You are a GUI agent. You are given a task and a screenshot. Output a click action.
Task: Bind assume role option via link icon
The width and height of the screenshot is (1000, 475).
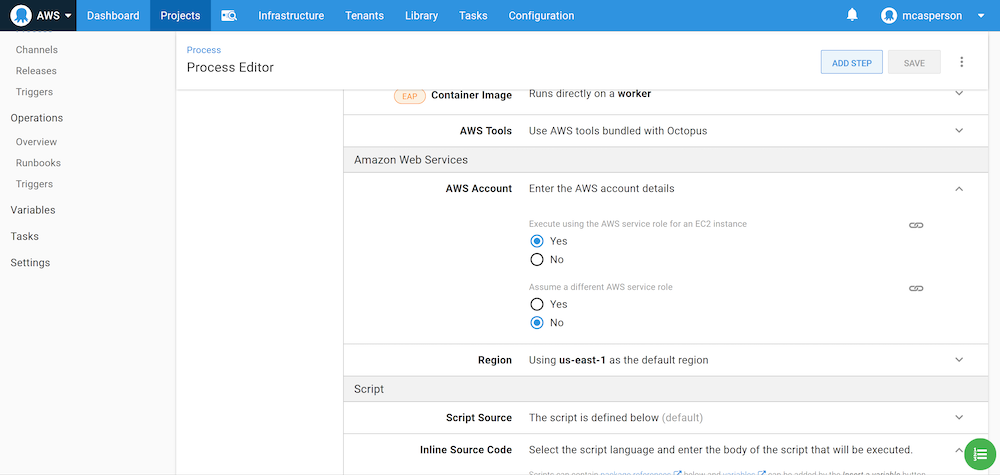pos(916,288)
